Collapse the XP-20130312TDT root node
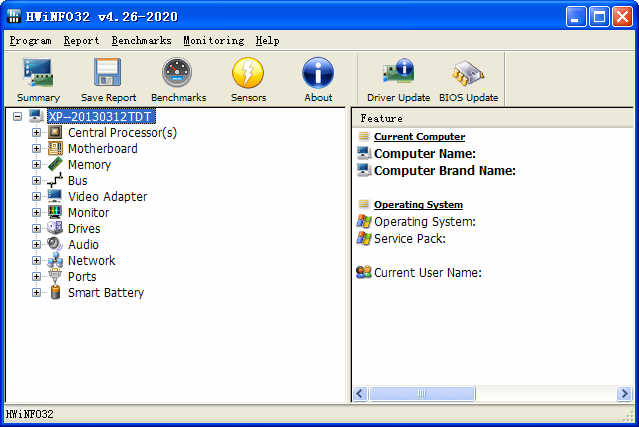 (x=17, y=117)
